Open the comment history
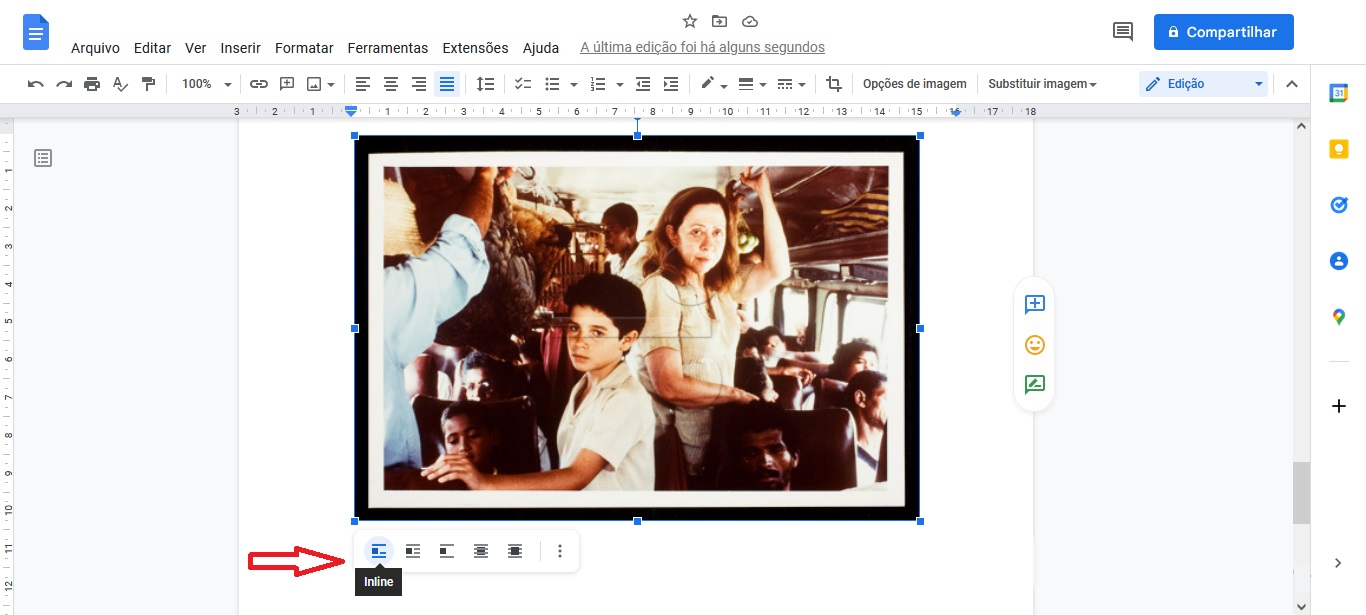Viewport: 1366px width, 615px height. pyautogui.click(x=1123, y=31)
